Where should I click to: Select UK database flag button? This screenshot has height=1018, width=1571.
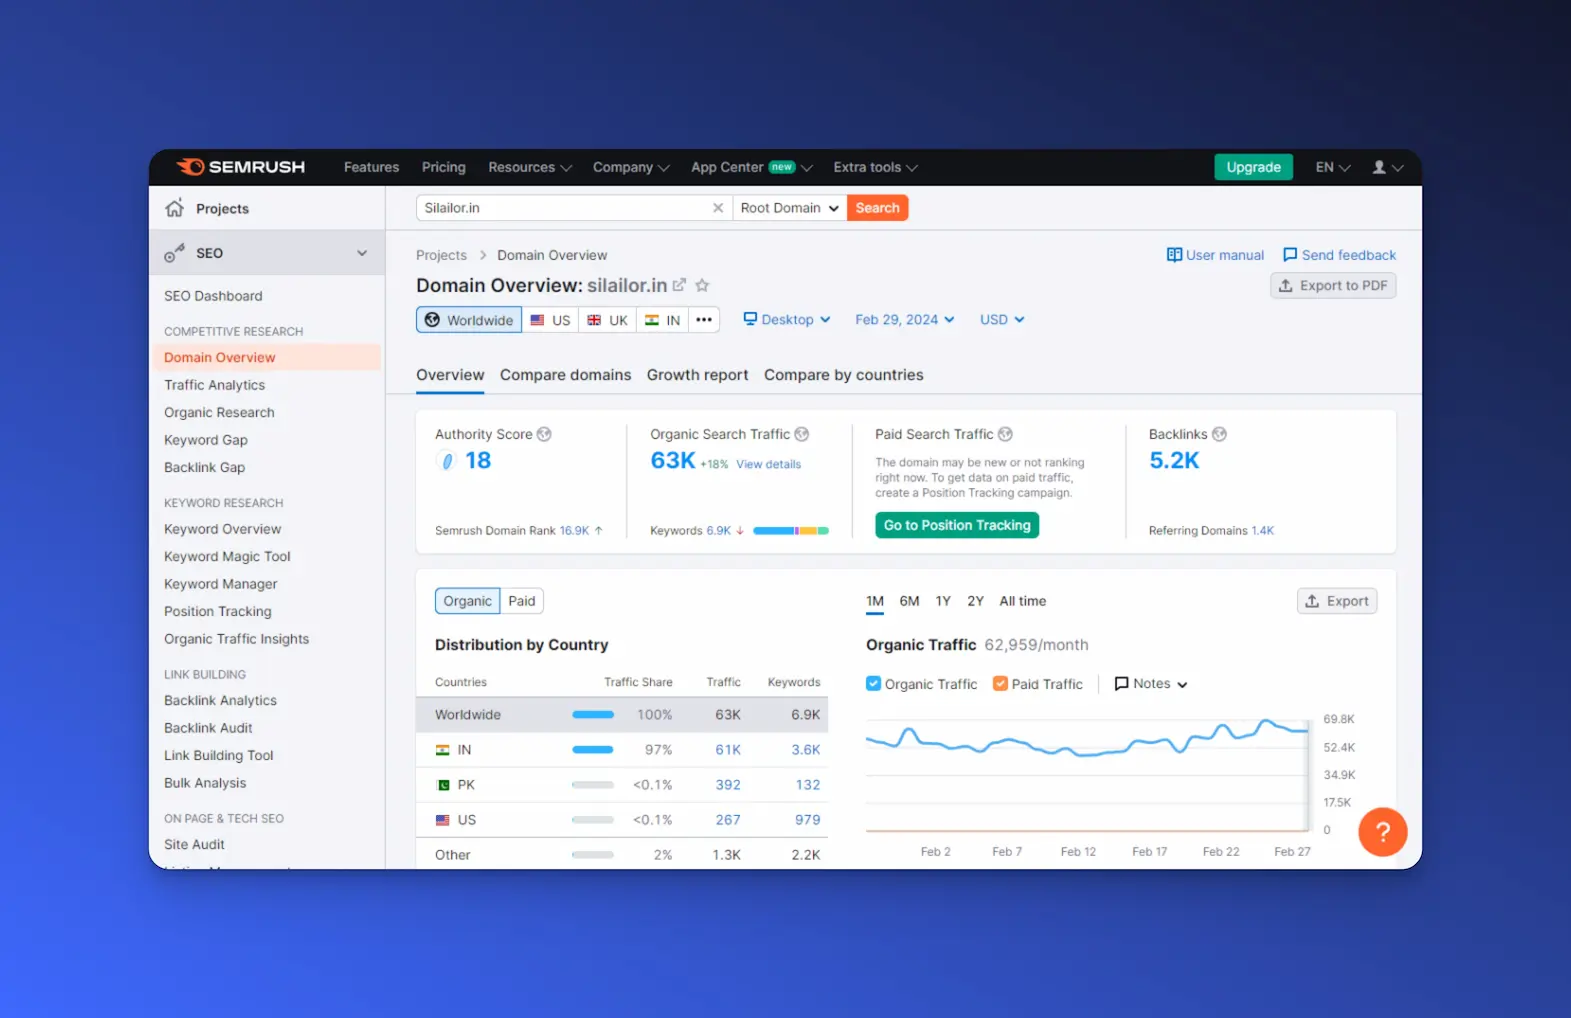608,320
